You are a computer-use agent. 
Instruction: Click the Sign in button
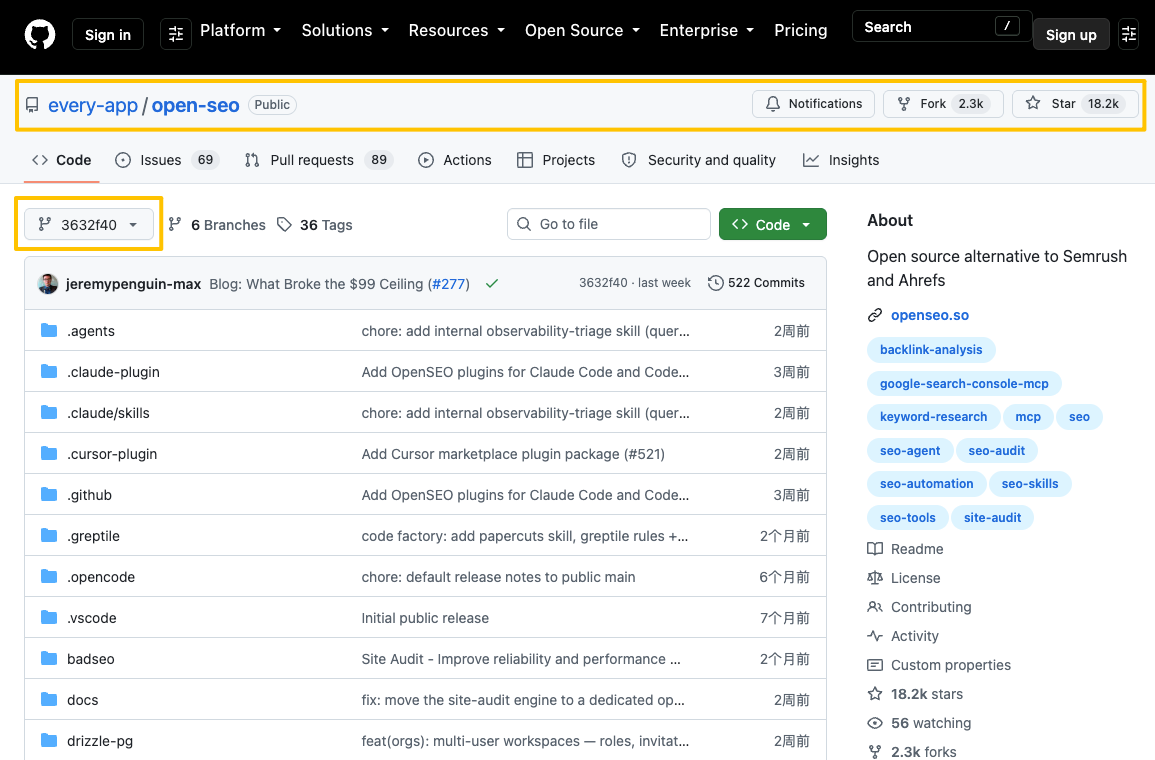(108, 35)
